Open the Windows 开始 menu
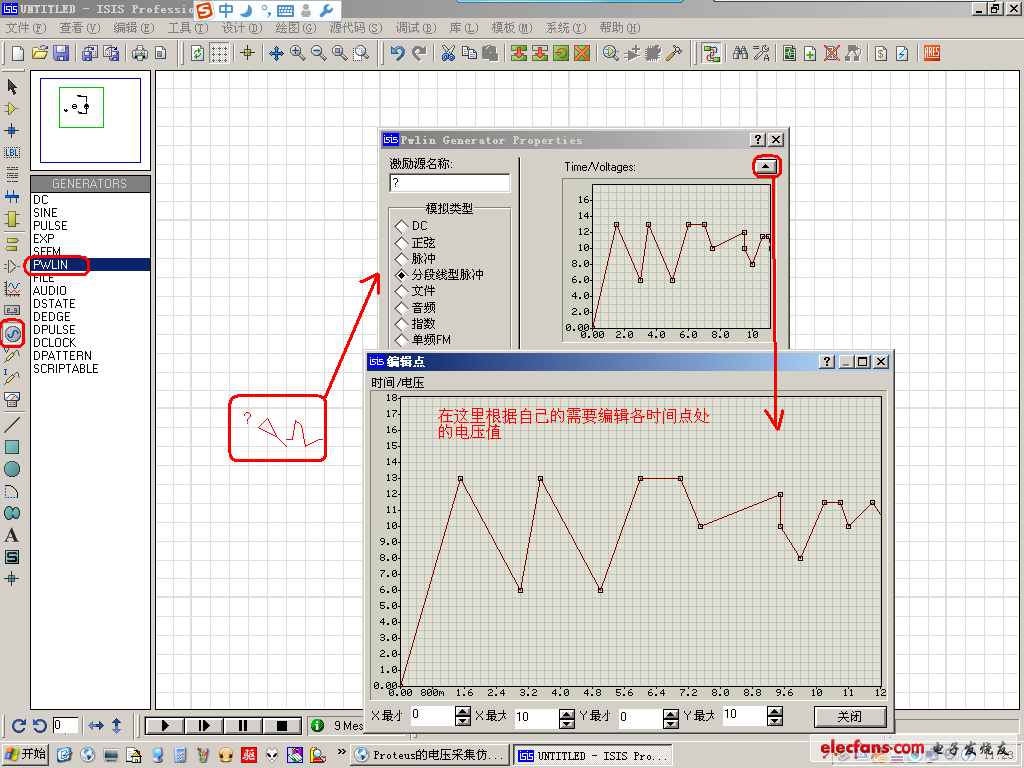This screenshot has height=768, width=1024. click(25, 754)
